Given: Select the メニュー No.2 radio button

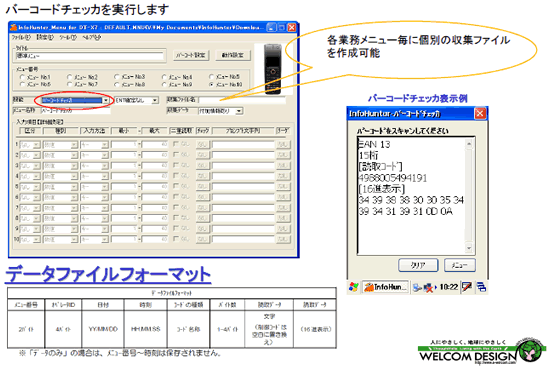Looking at the screenshot, I should click(69, 77).
